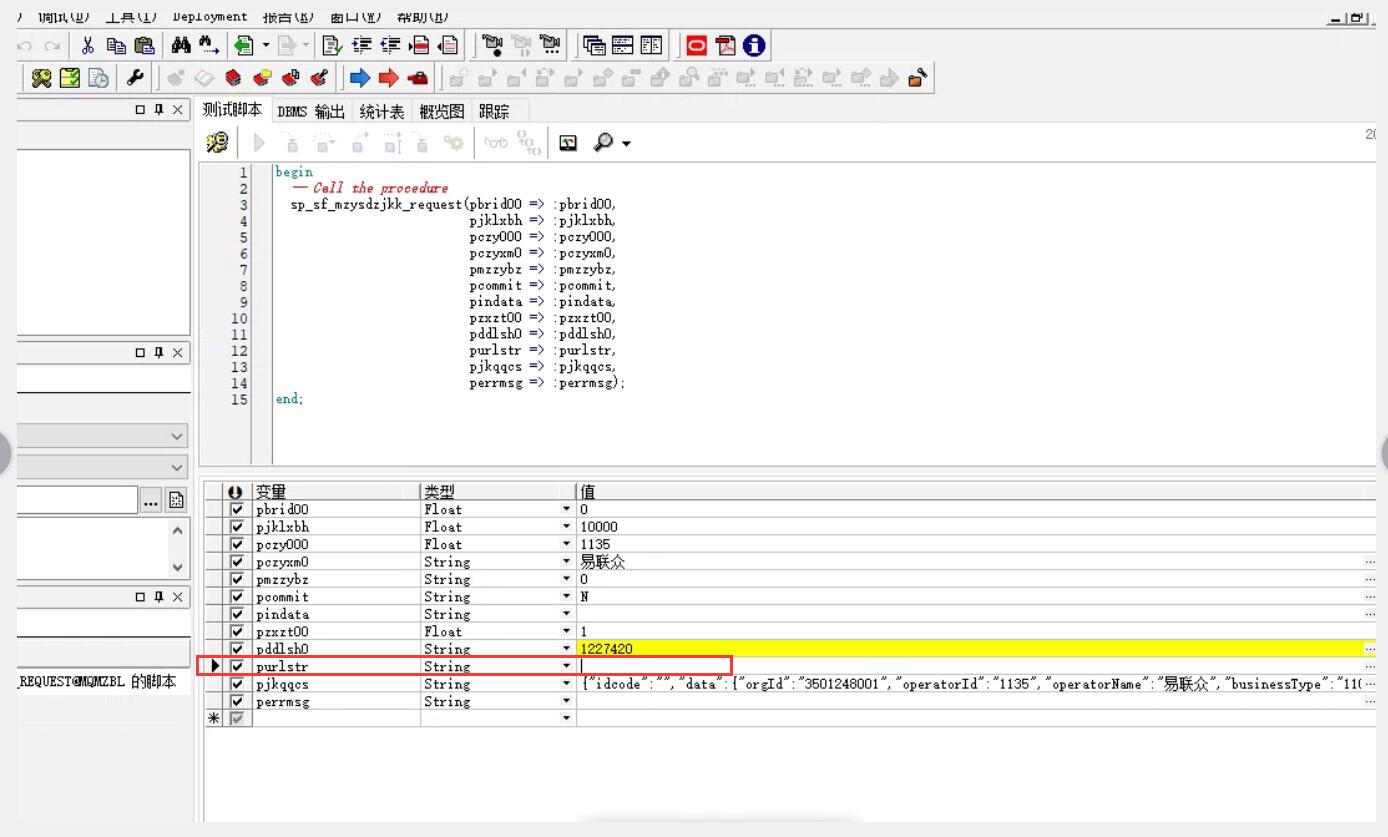Click the red Oracle logo icon
This screenshot has height=837, width=1388.
tap(696, 45)
